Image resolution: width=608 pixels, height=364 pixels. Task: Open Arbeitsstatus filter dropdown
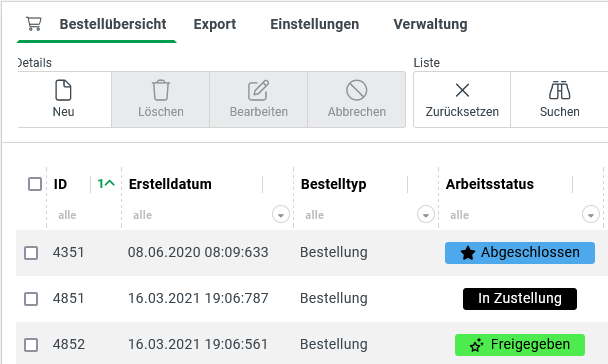[x=591, y=214]
